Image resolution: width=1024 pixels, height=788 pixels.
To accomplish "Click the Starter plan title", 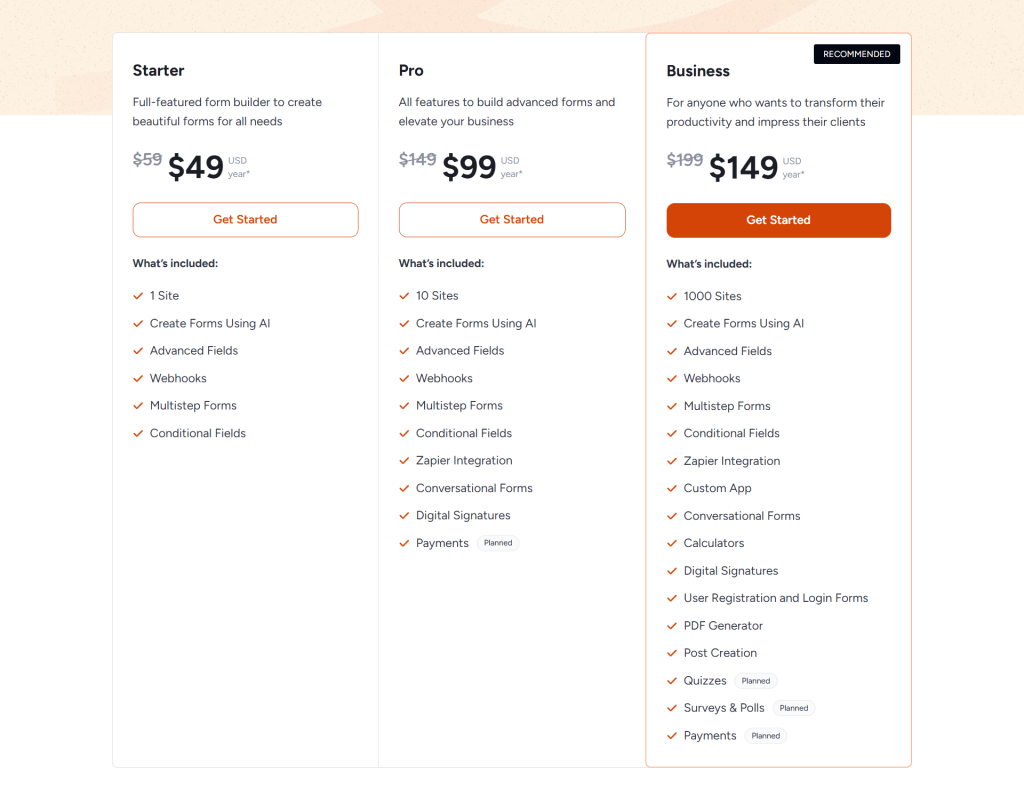I will click(158, 70).
